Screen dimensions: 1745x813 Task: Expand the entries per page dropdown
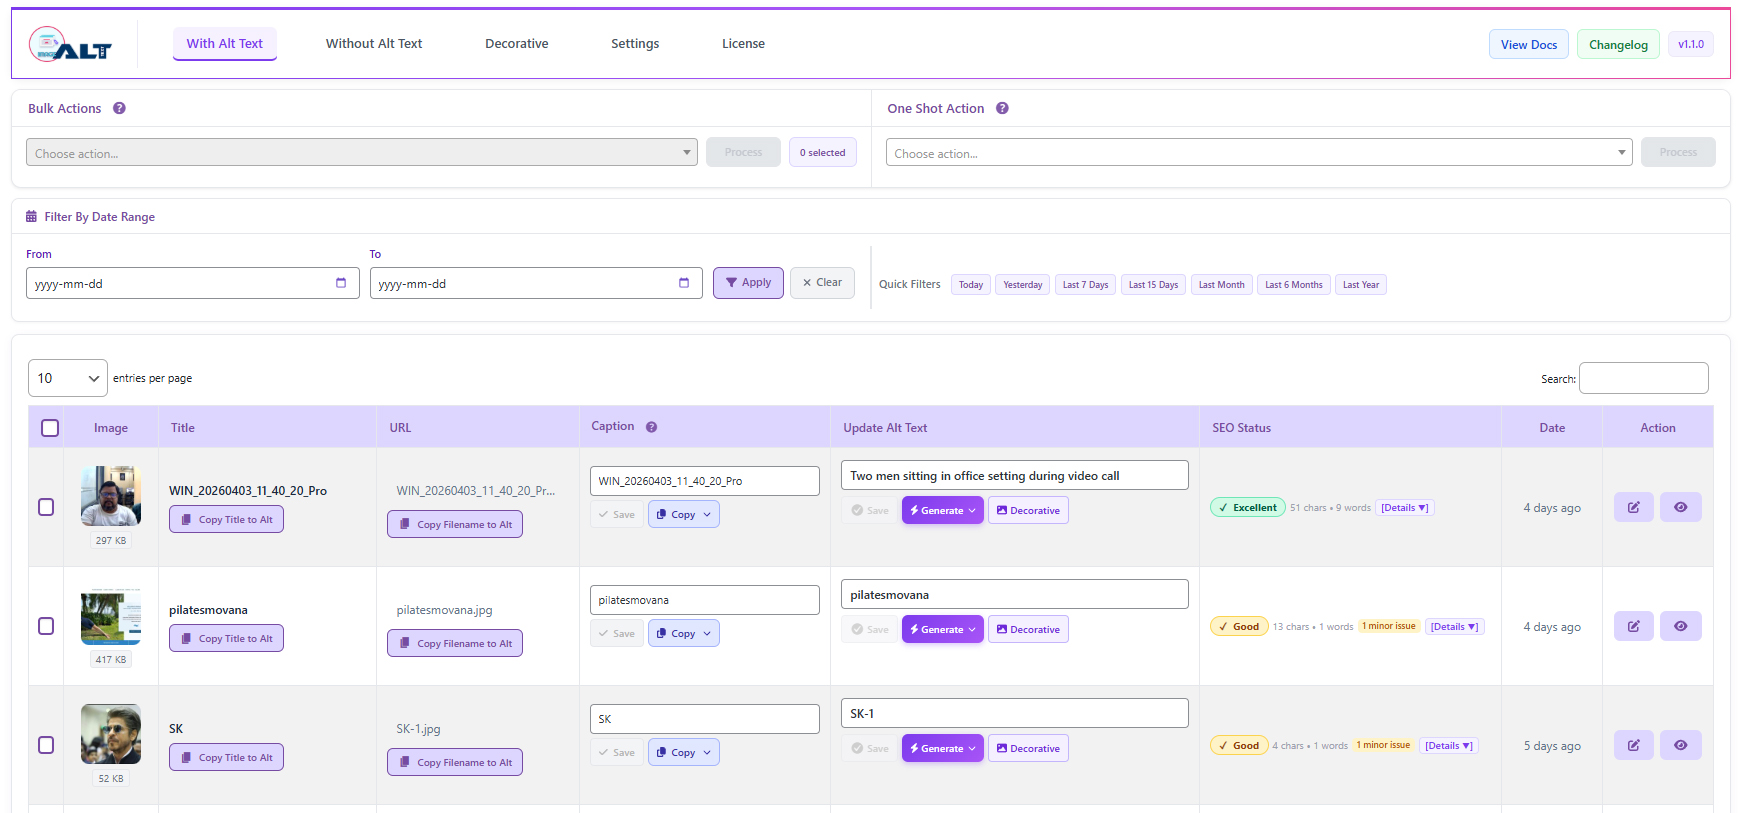(68, 378)
